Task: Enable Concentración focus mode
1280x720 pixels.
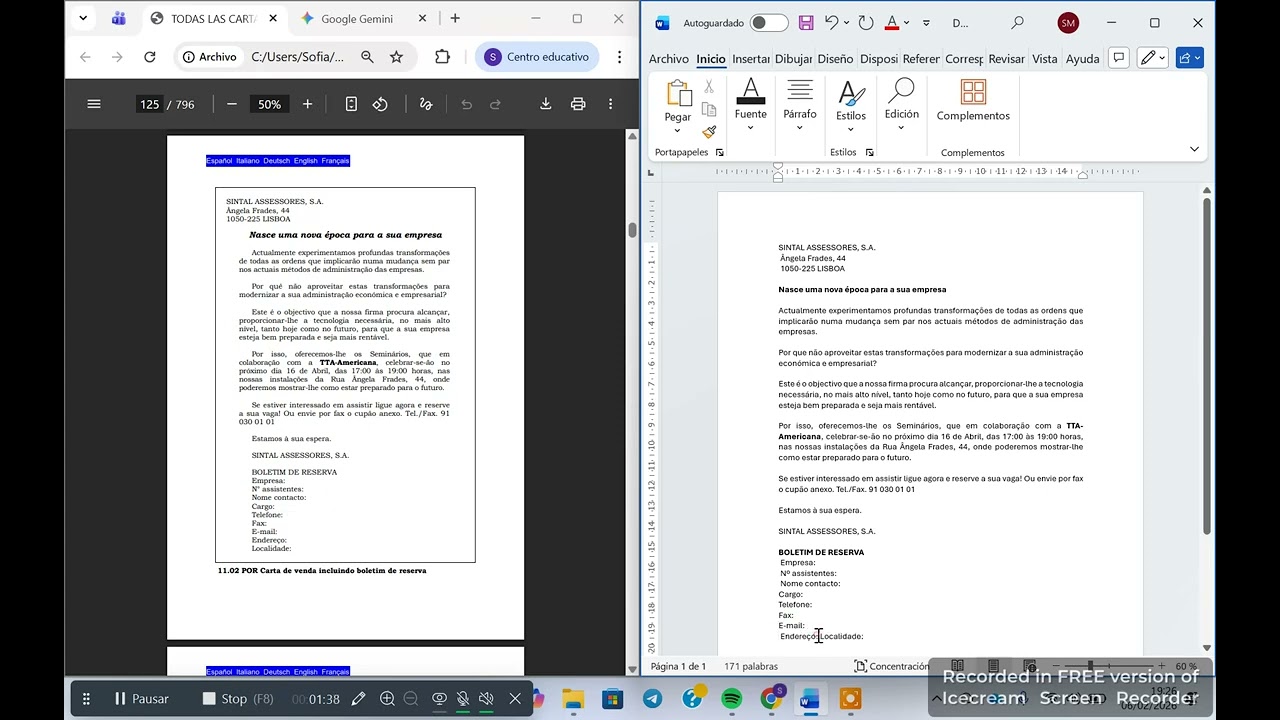Action: pos(891,666)
